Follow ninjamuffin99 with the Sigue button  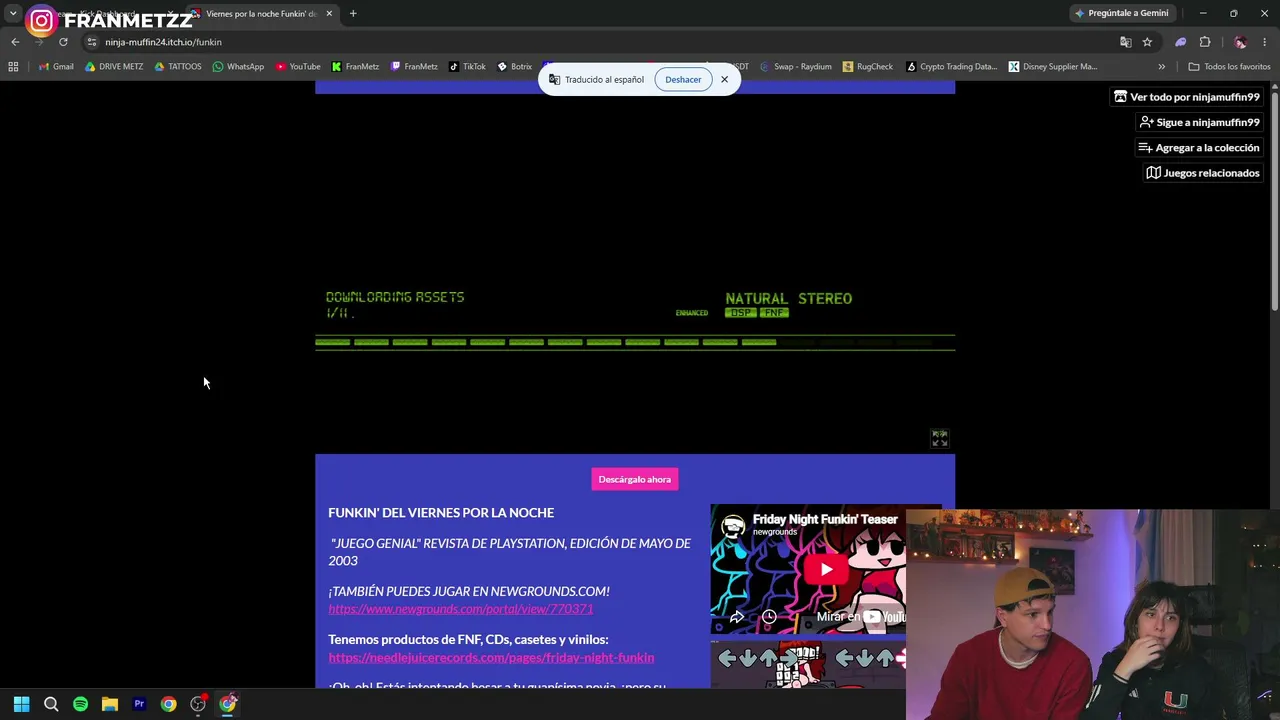click(1199, 122)
